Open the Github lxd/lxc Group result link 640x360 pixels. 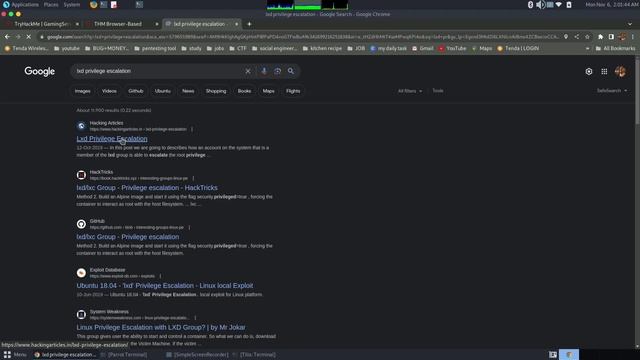pos(128,237)
